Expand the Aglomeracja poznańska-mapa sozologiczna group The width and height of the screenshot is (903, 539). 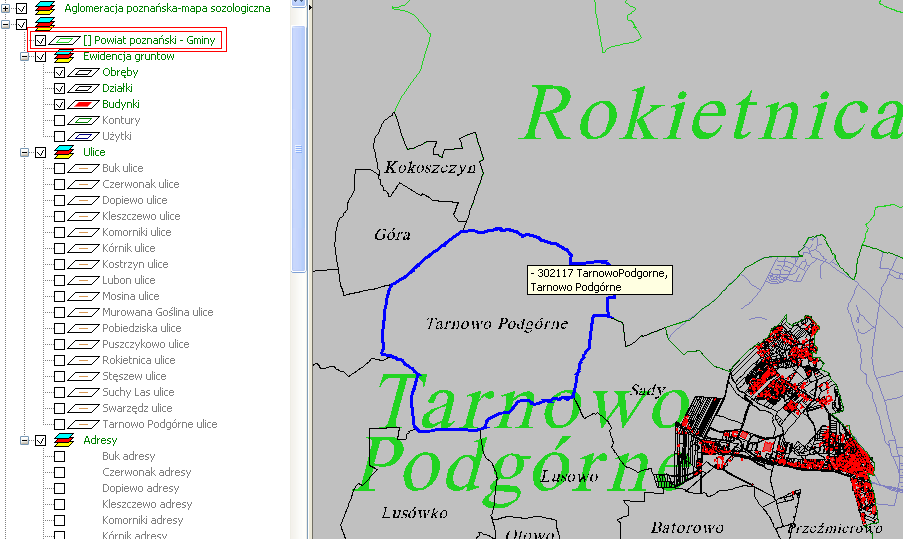(6, 8)
